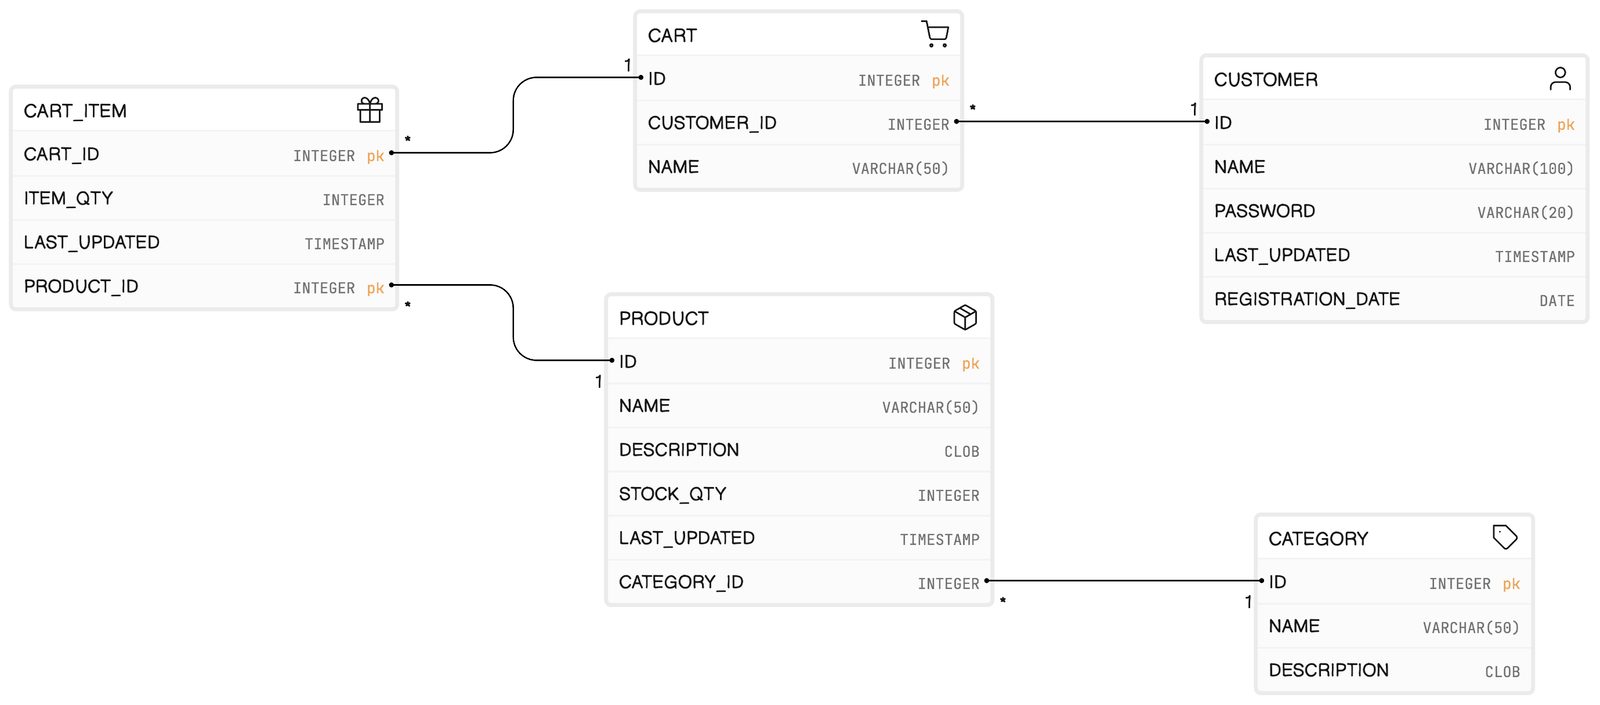Click the CUSTOMER_ID row in CART table
The image size is (1600, 705).
[x=798, y=123]
